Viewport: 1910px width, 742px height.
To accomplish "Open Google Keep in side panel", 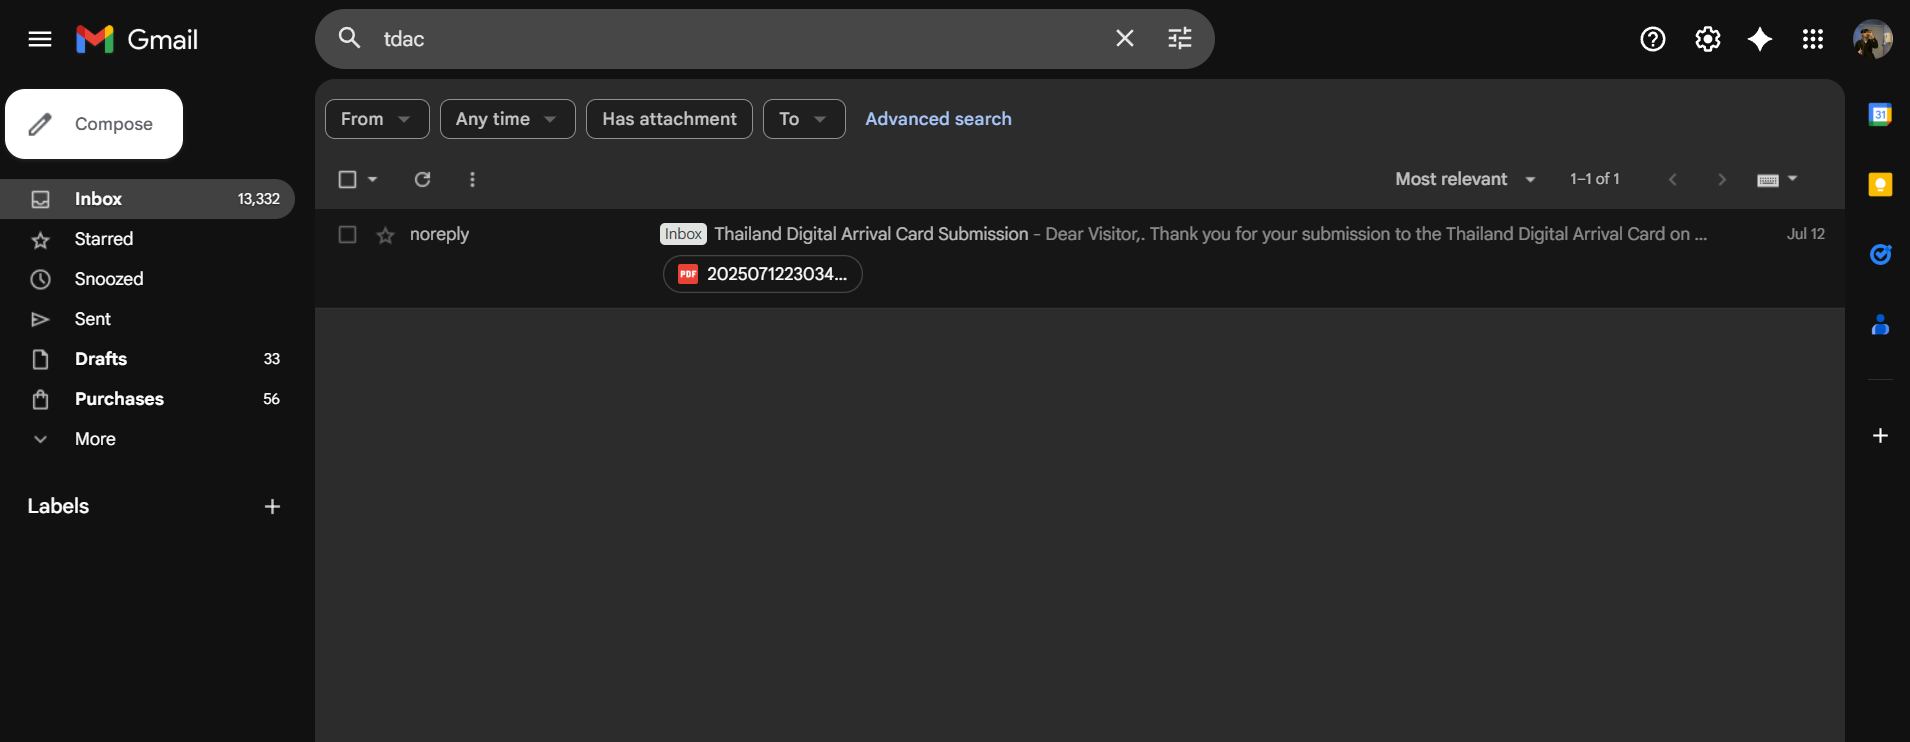I will [x=1880, y=185].
